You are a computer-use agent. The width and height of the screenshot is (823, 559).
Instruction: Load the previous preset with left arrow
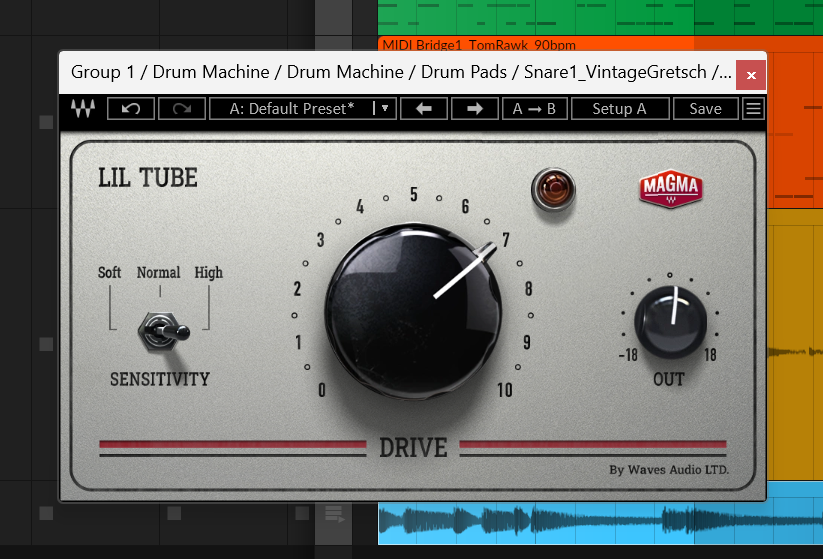(x=423, y=108)
